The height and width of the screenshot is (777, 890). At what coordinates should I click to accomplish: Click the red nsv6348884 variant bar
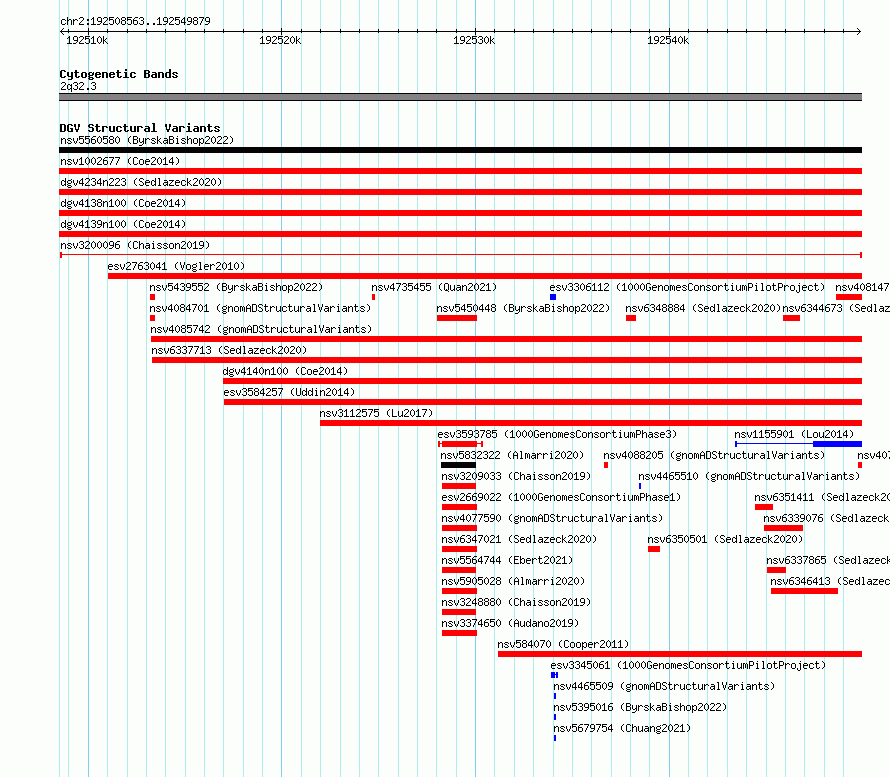tap(631, 318)
